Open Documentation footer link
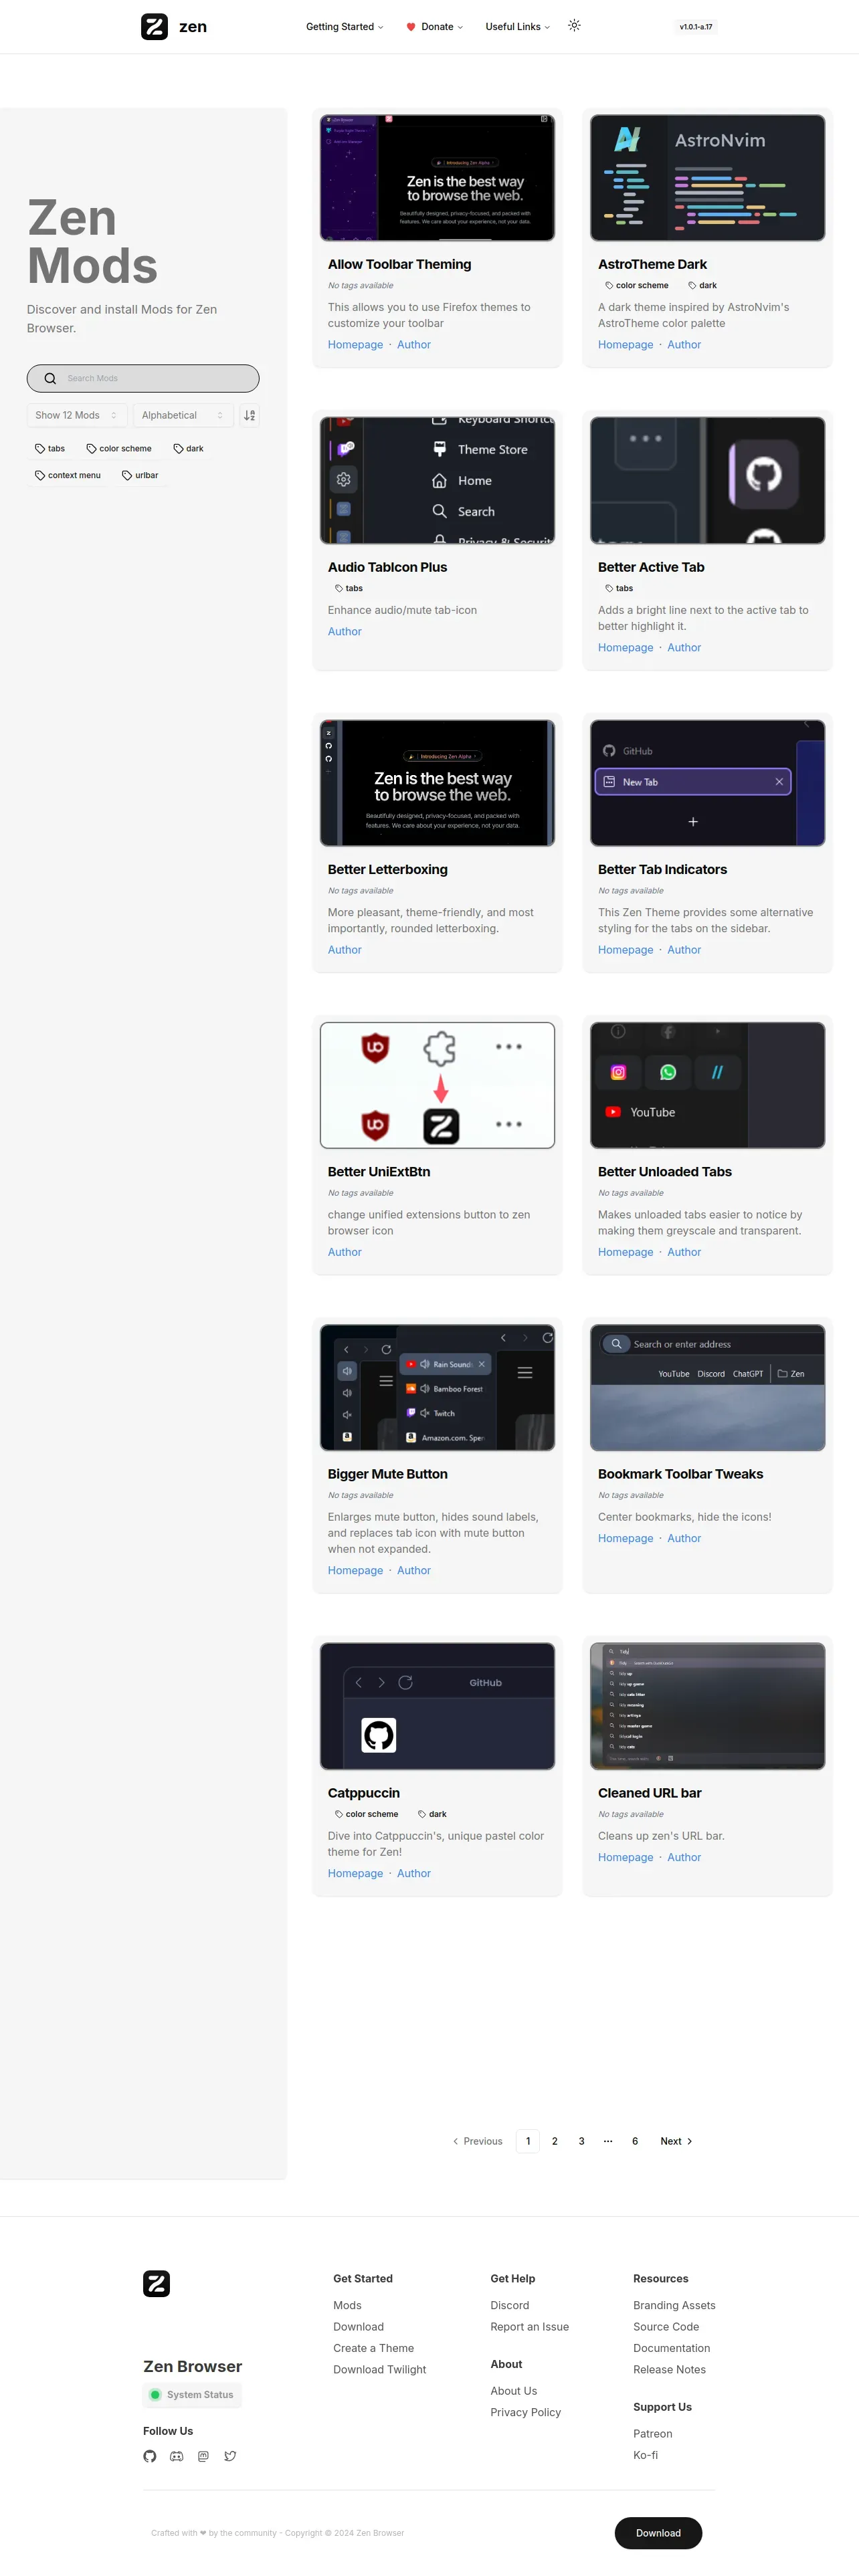859x2576 pixels. (671, 2348)
